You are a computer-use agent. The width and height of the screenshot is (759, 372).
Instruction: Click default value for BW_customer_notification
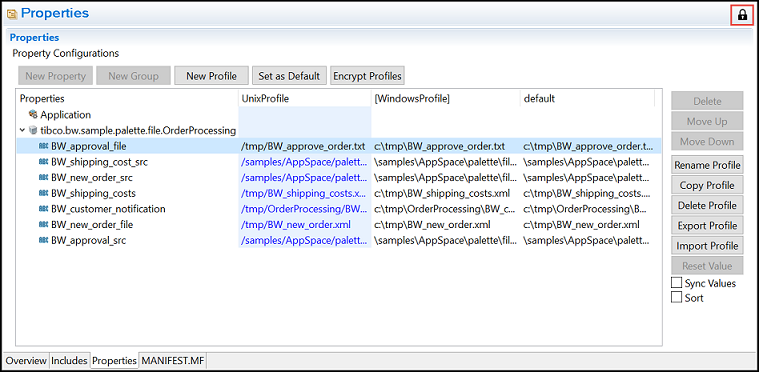point(586,209)
